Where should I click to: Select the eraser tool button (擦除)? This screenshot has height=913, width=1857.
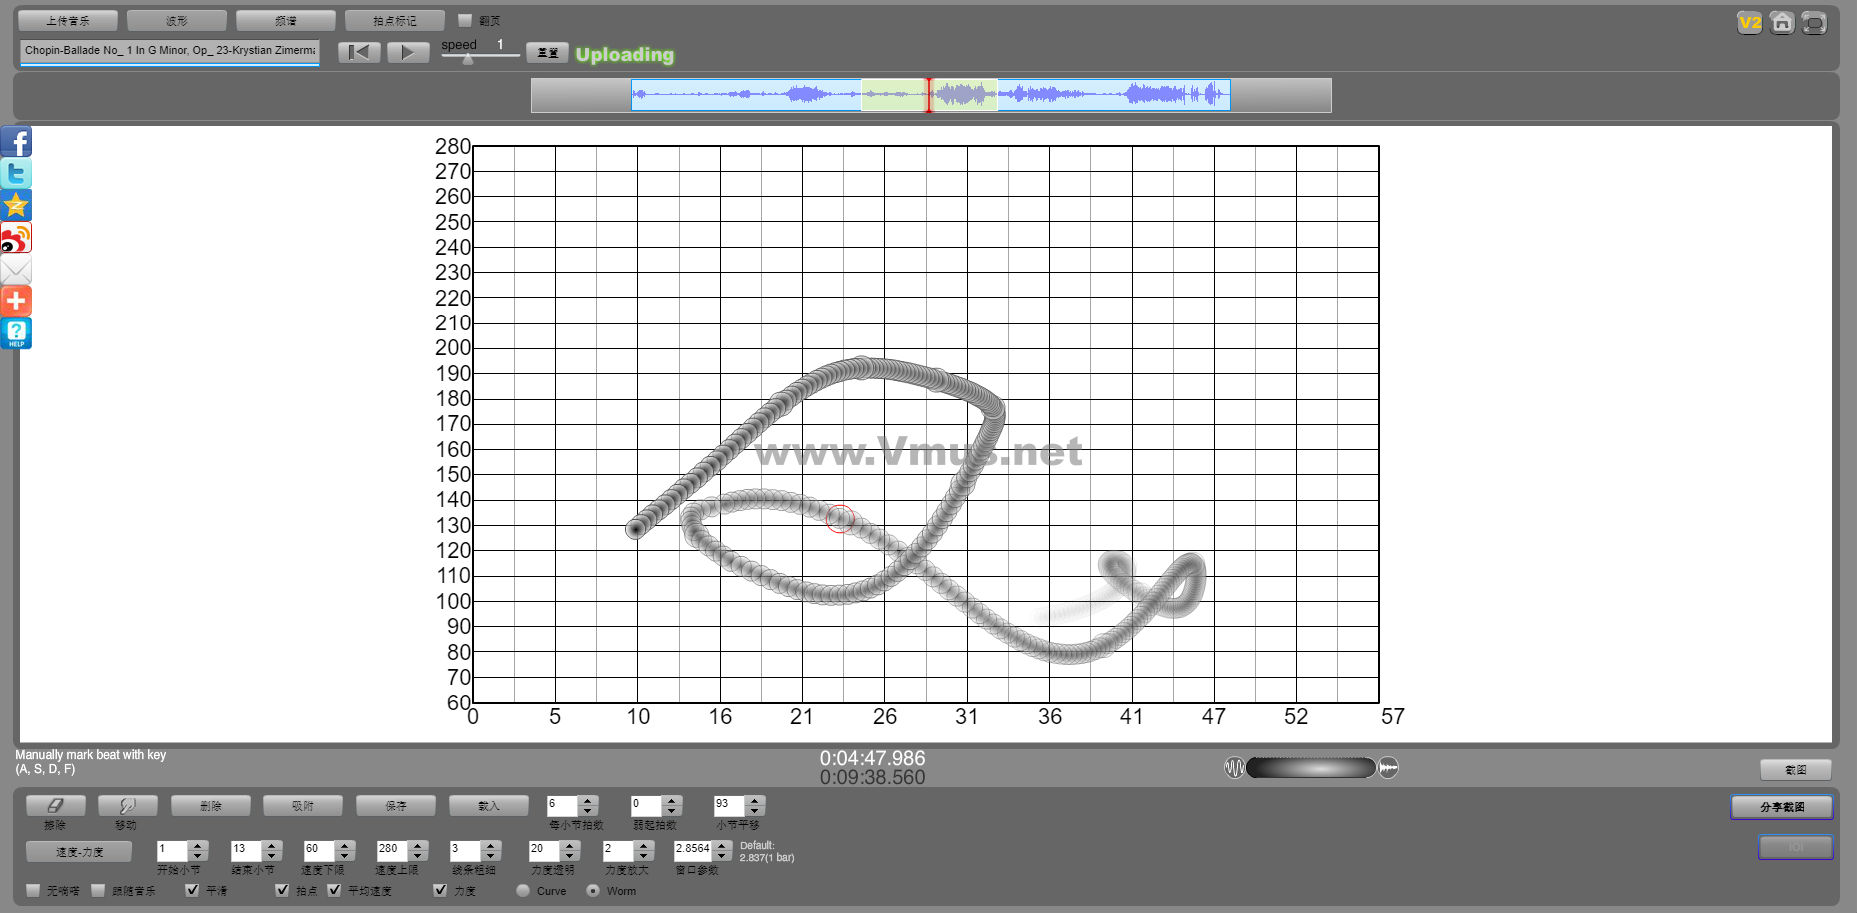click(x=55, y=805)
